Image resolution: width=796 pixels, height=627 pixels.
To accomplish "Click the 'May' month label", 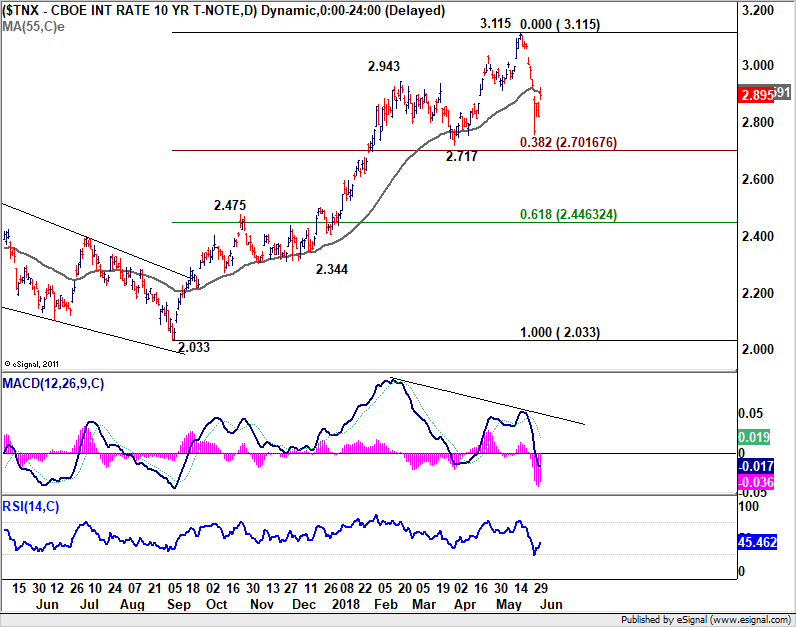I will pos(509,605).
